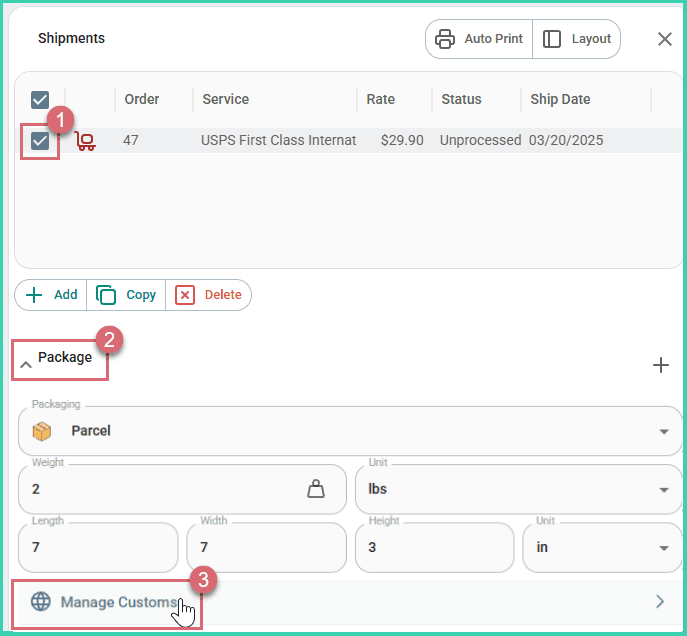The image size is (687, 636).
Task: Click the Copy shipment icon
Action: tap(106, 295)
